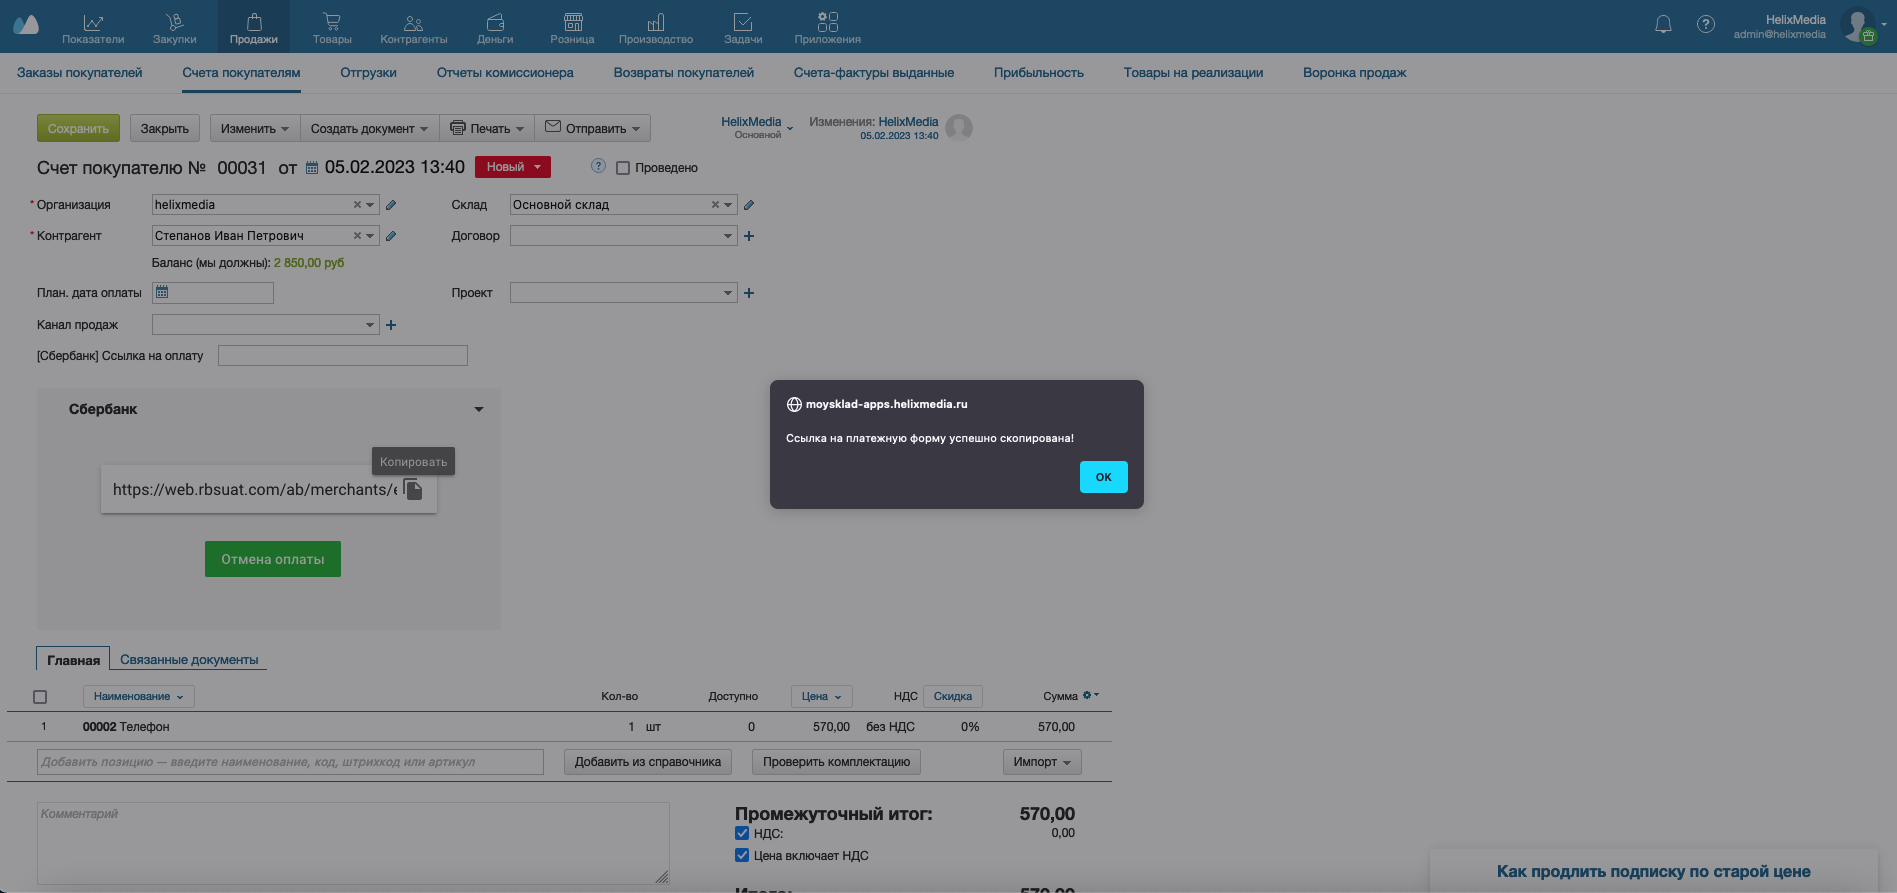1897x893 pixels.
Task: Add a new Договор with plus icon
Action: [749, 236]
